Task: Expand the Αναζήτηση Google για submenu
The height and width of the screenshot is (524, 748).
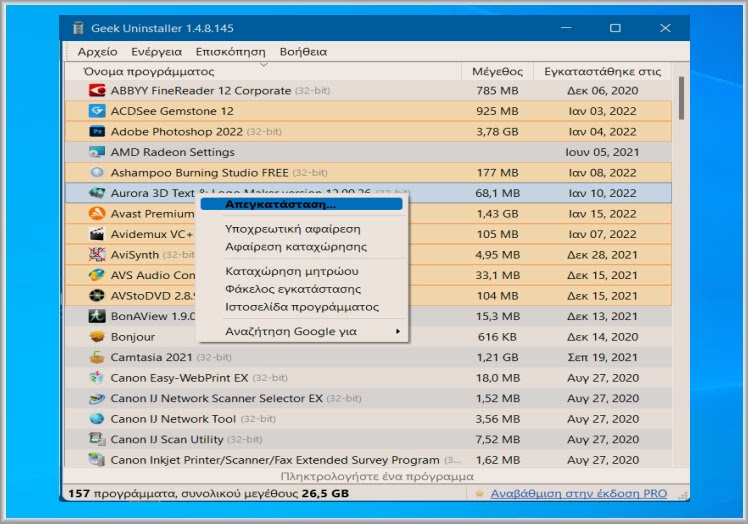Action: [301, 331]
